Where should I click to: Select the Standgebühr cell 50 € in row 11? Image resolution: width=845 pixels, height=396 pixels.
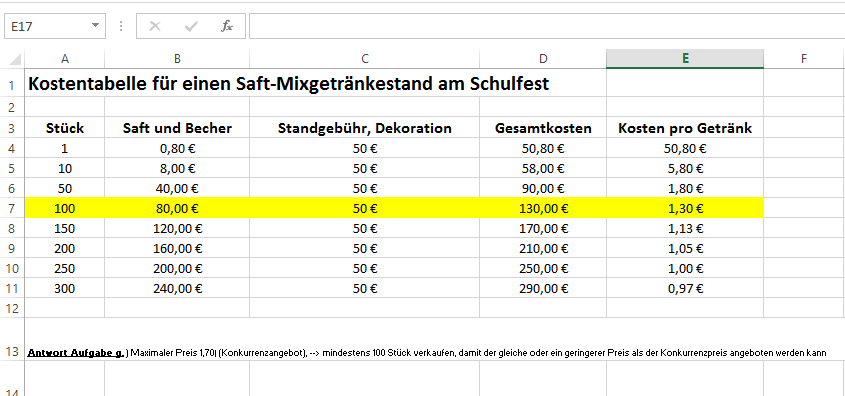(x=365, y=288)
